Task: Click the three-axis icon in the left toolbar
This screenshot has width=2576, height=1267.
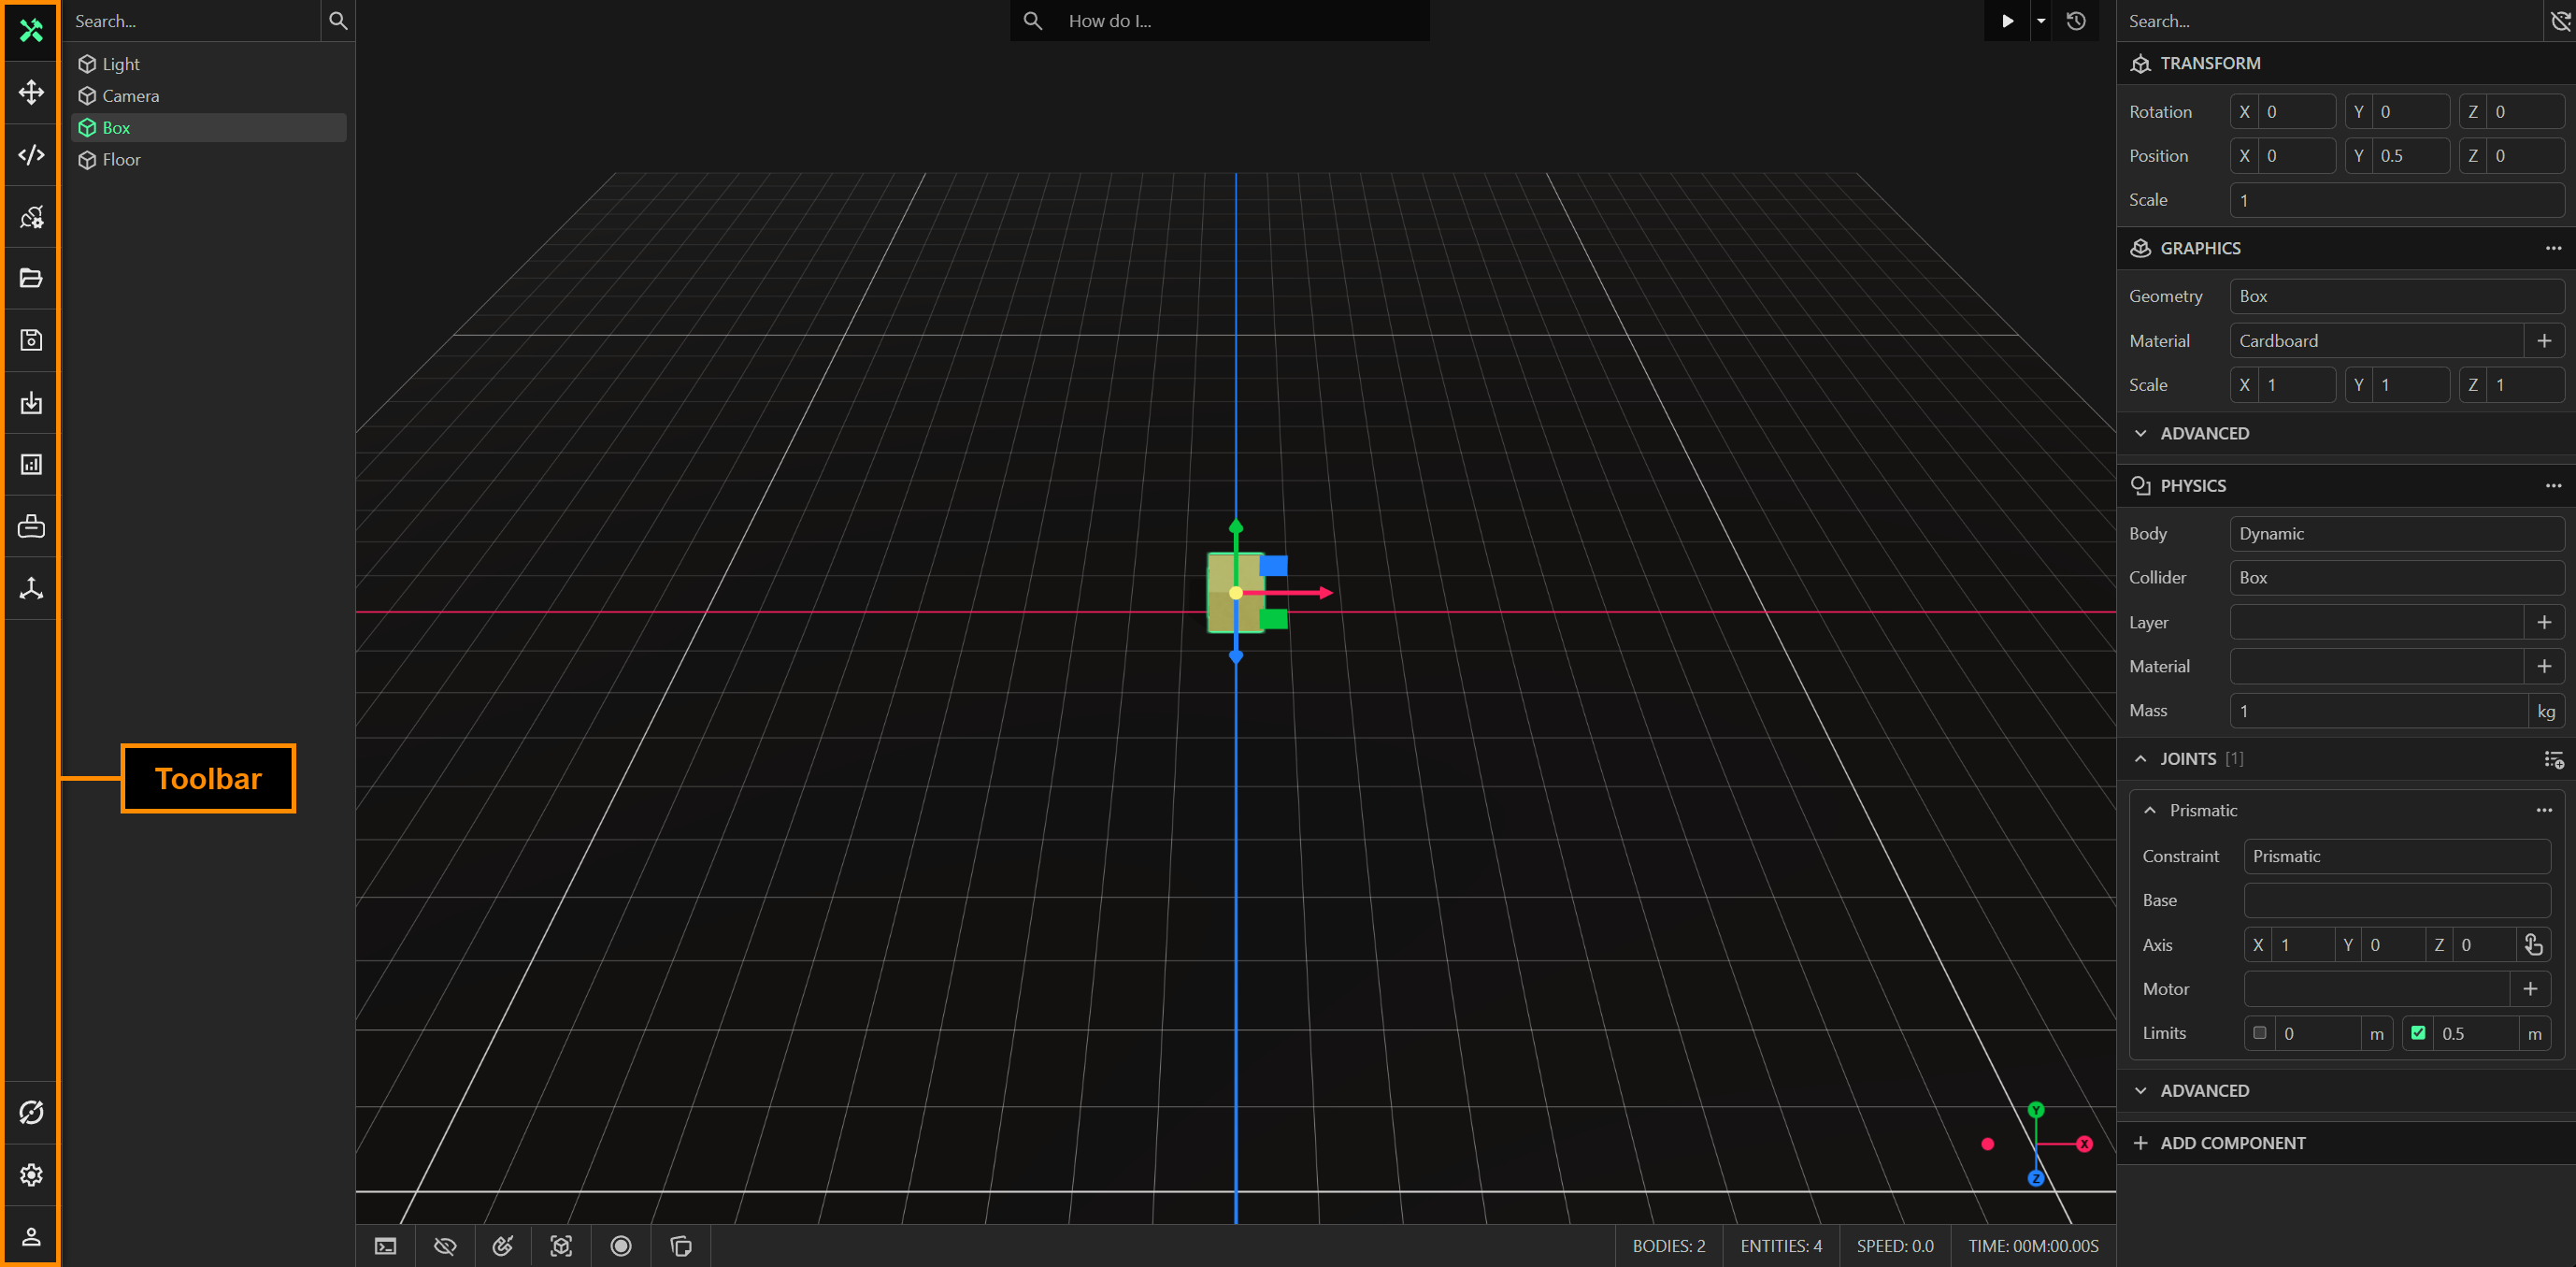Action: (x=31, y=588)
